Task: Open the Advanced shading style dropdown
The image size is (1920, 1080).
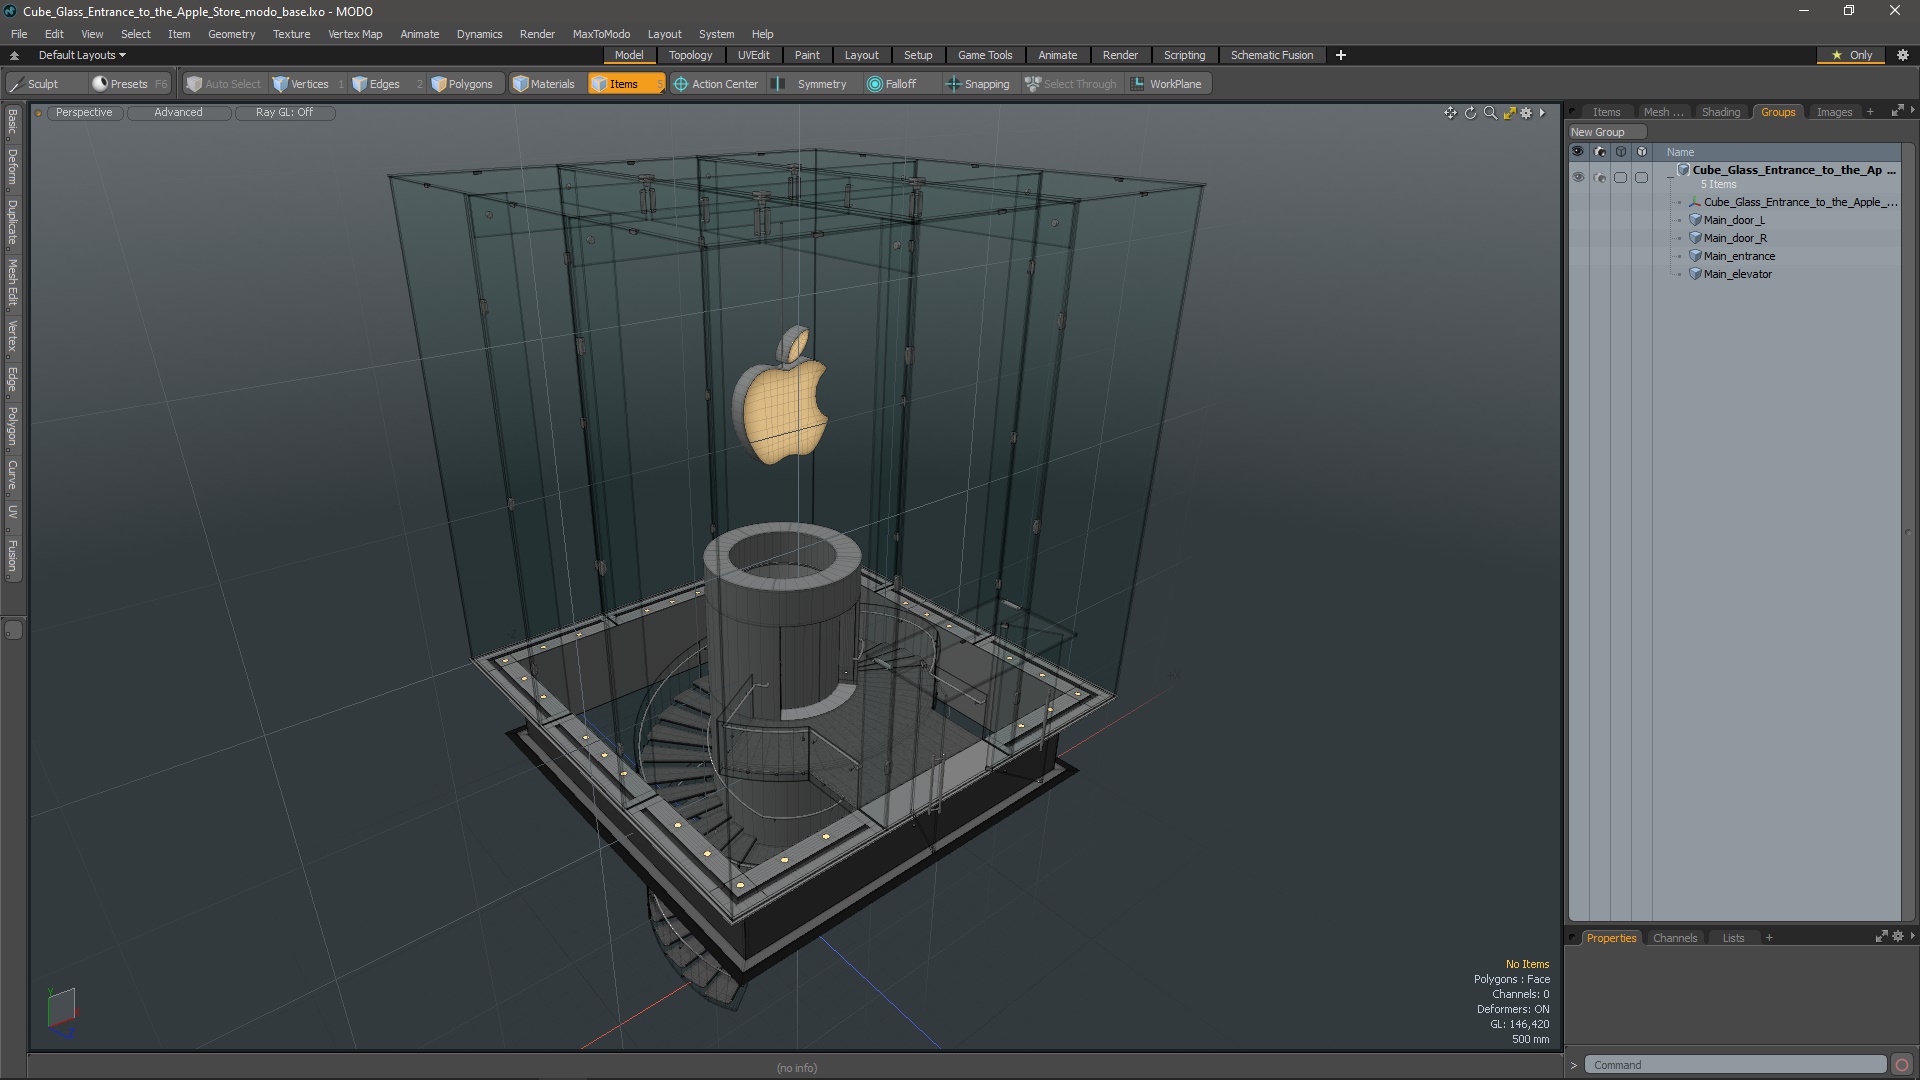Action: point(178,113)
